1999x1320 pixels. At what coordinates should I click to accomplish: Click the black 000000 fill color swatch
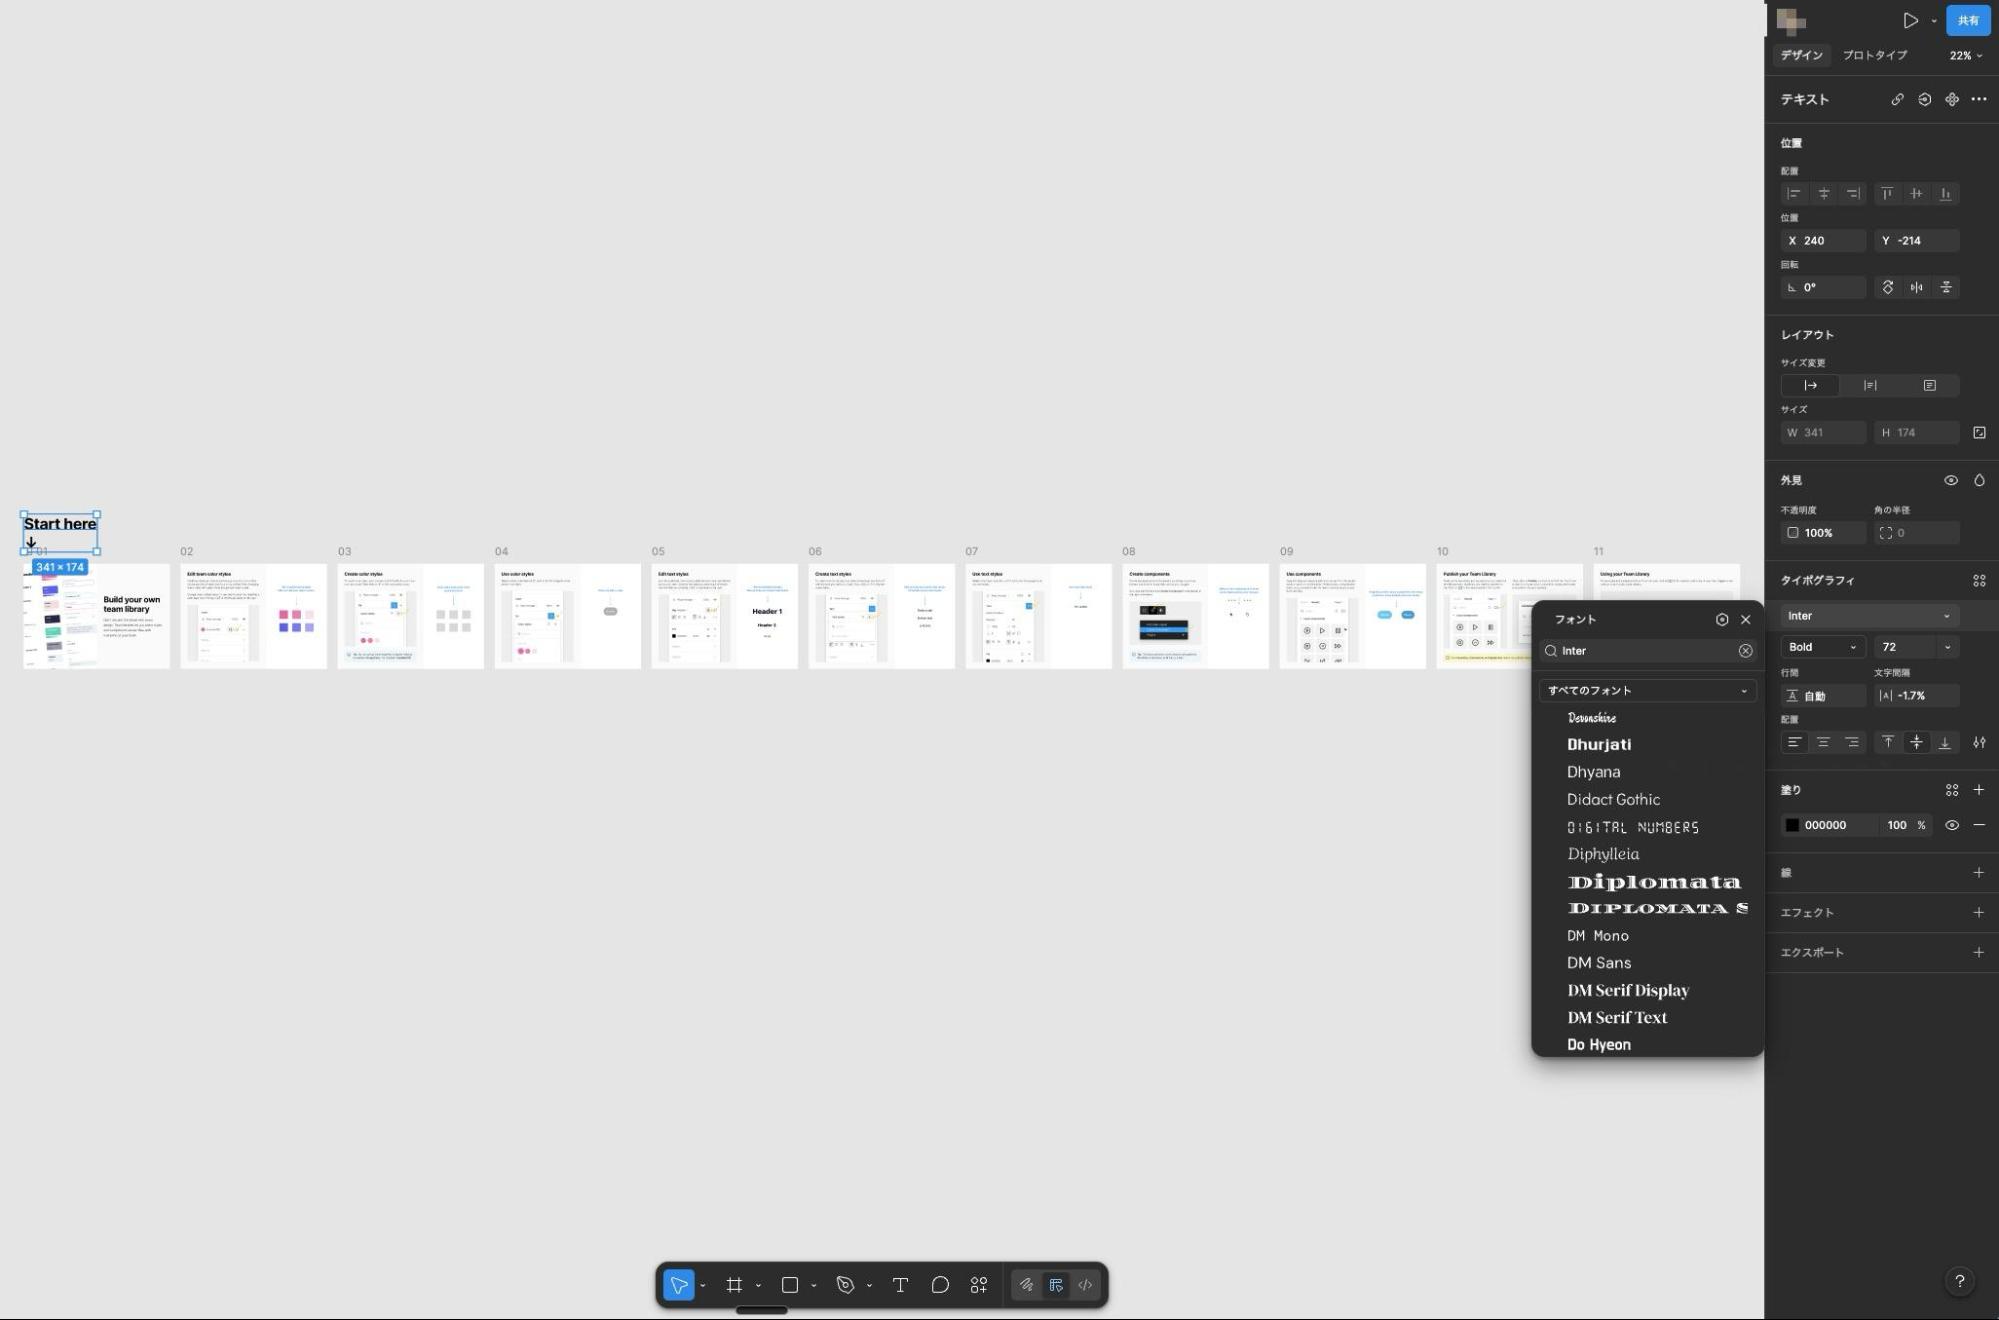pos(1792,825)
